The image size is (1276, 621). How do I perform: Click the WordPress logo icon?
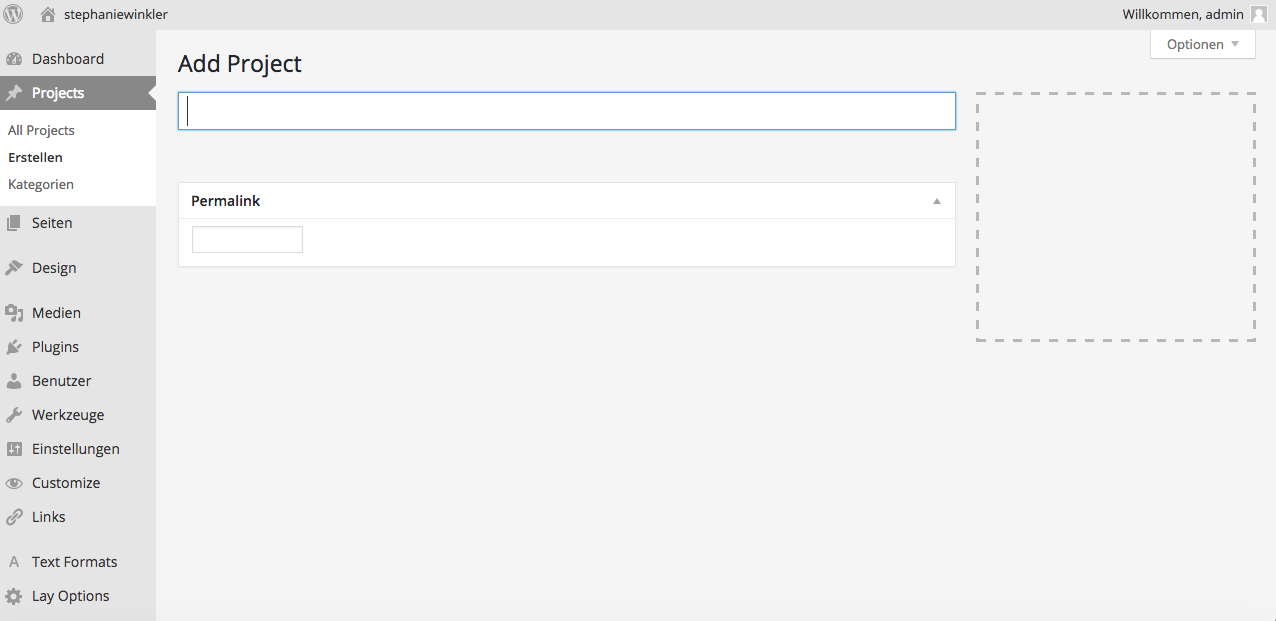click(x=14, y=14)
